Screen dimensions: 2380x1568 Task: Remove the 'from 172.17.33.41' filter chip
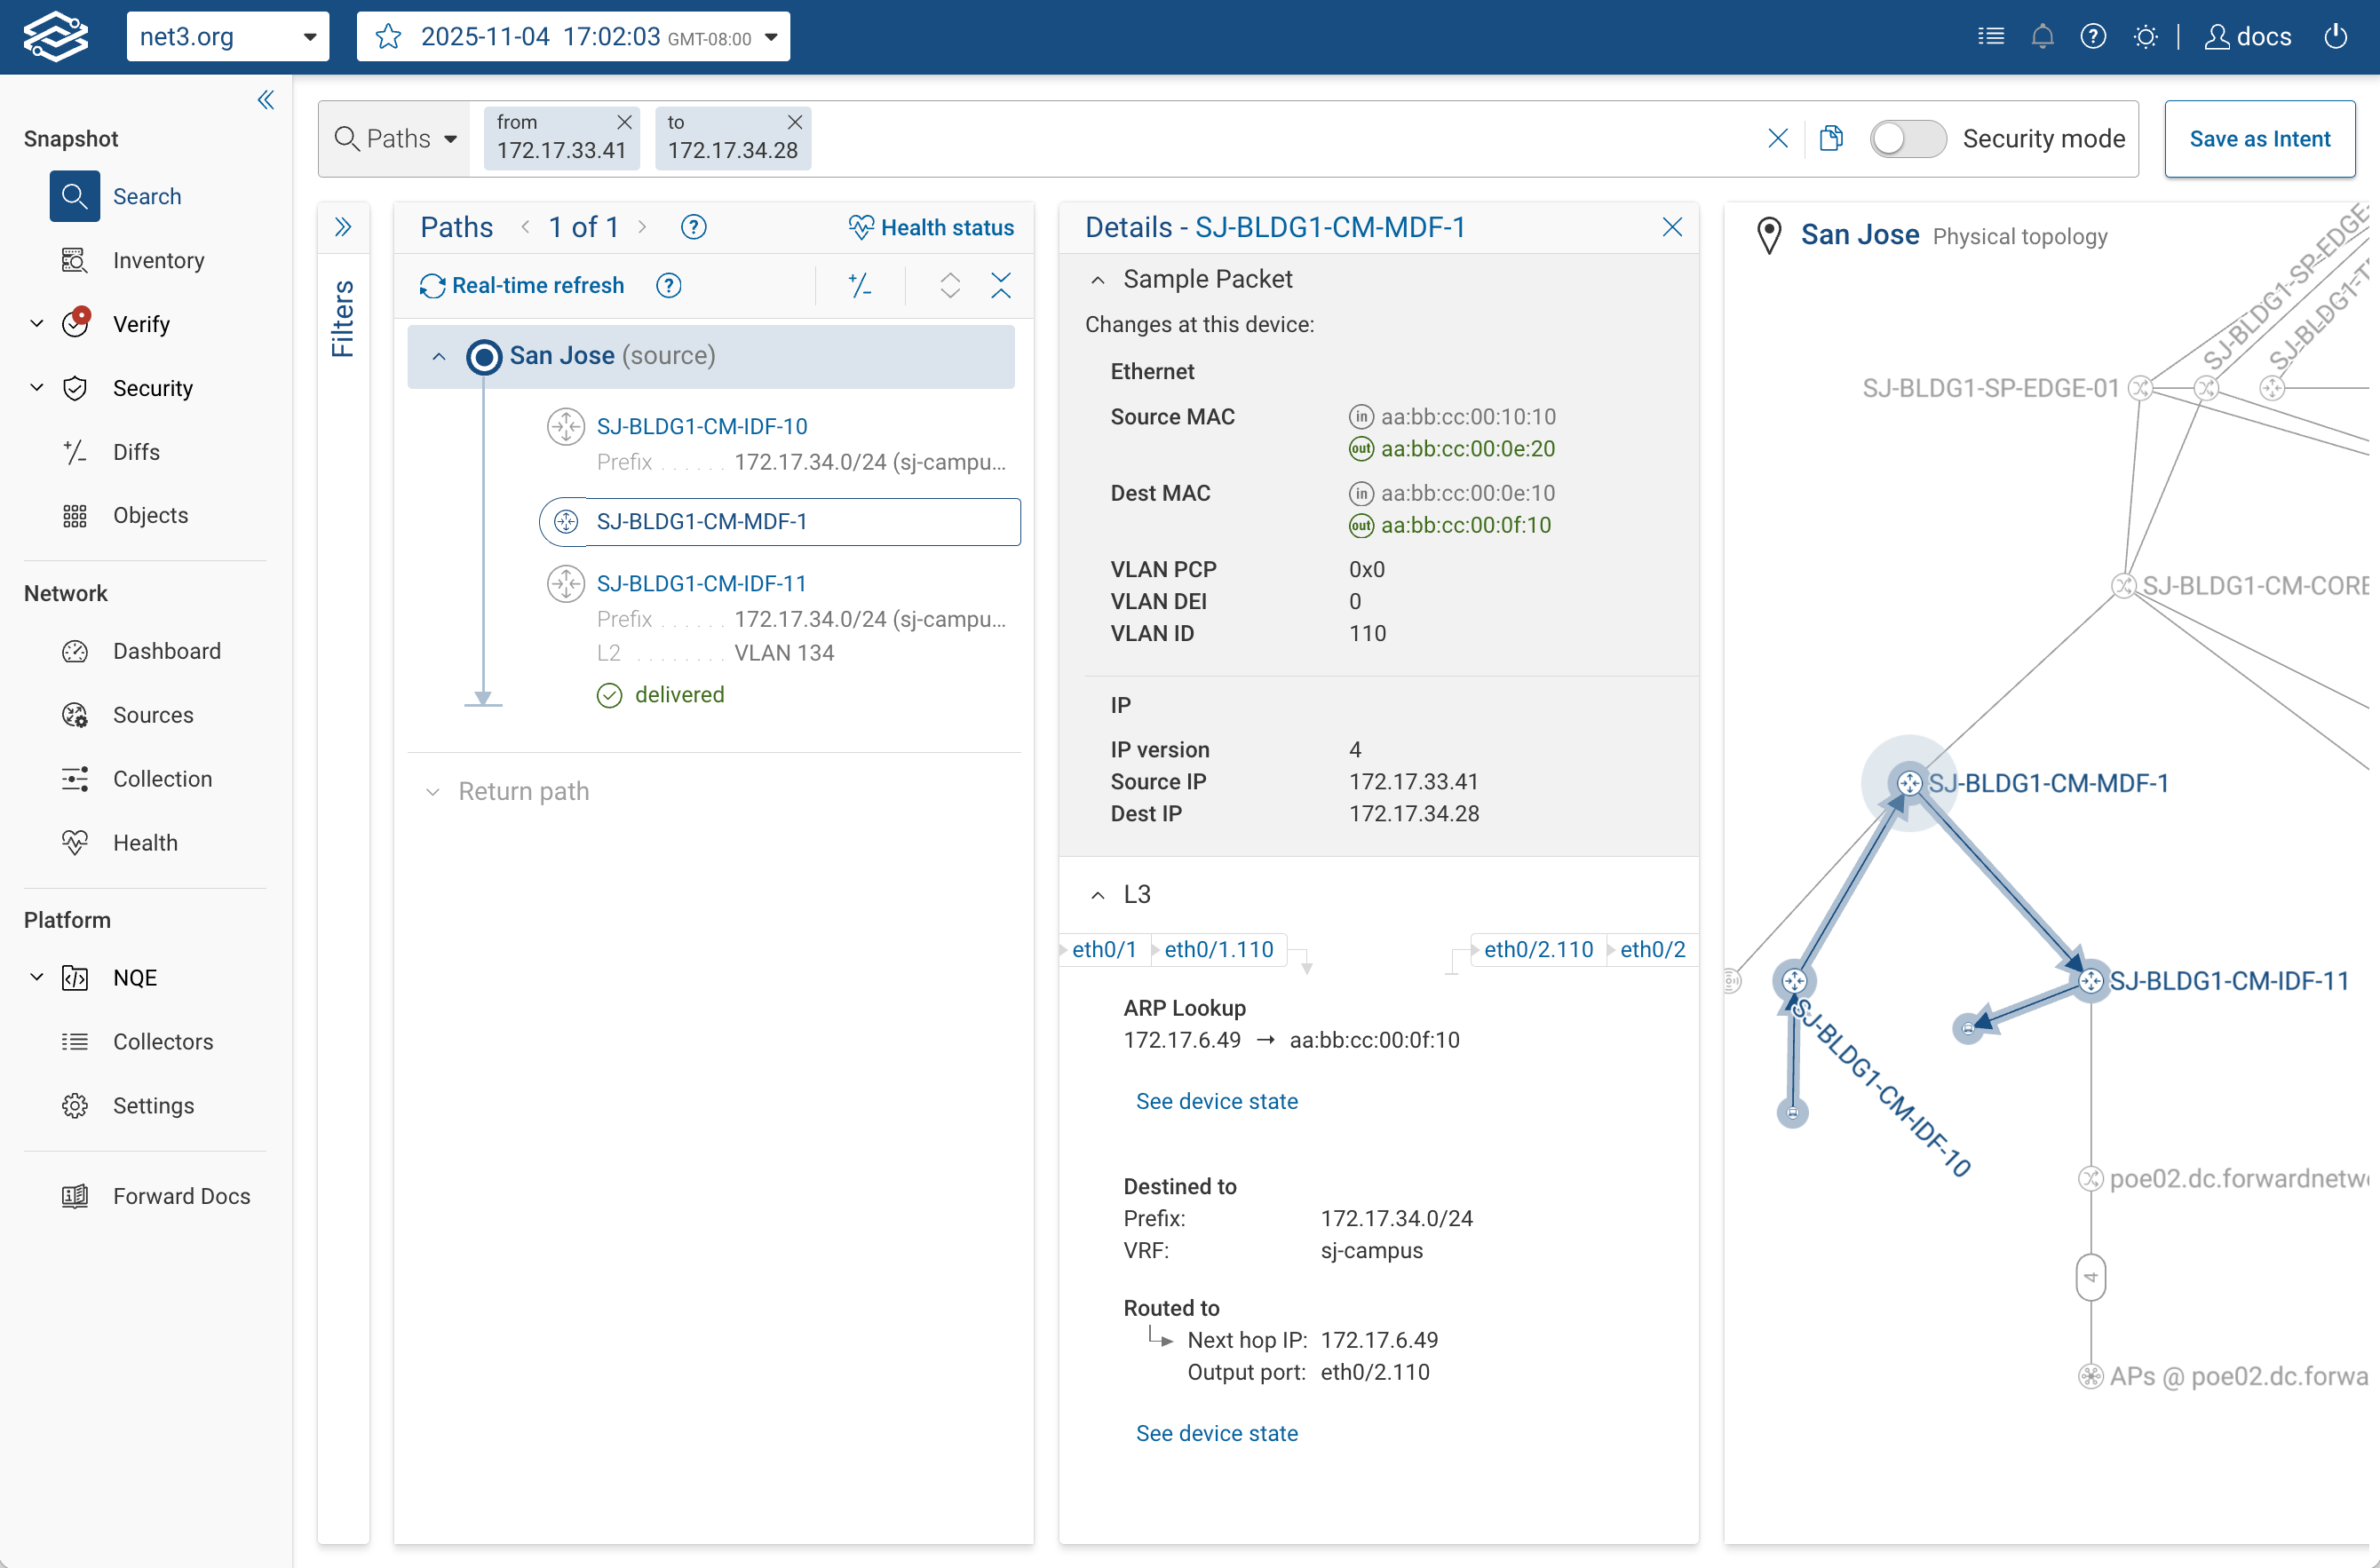[624, 122]
